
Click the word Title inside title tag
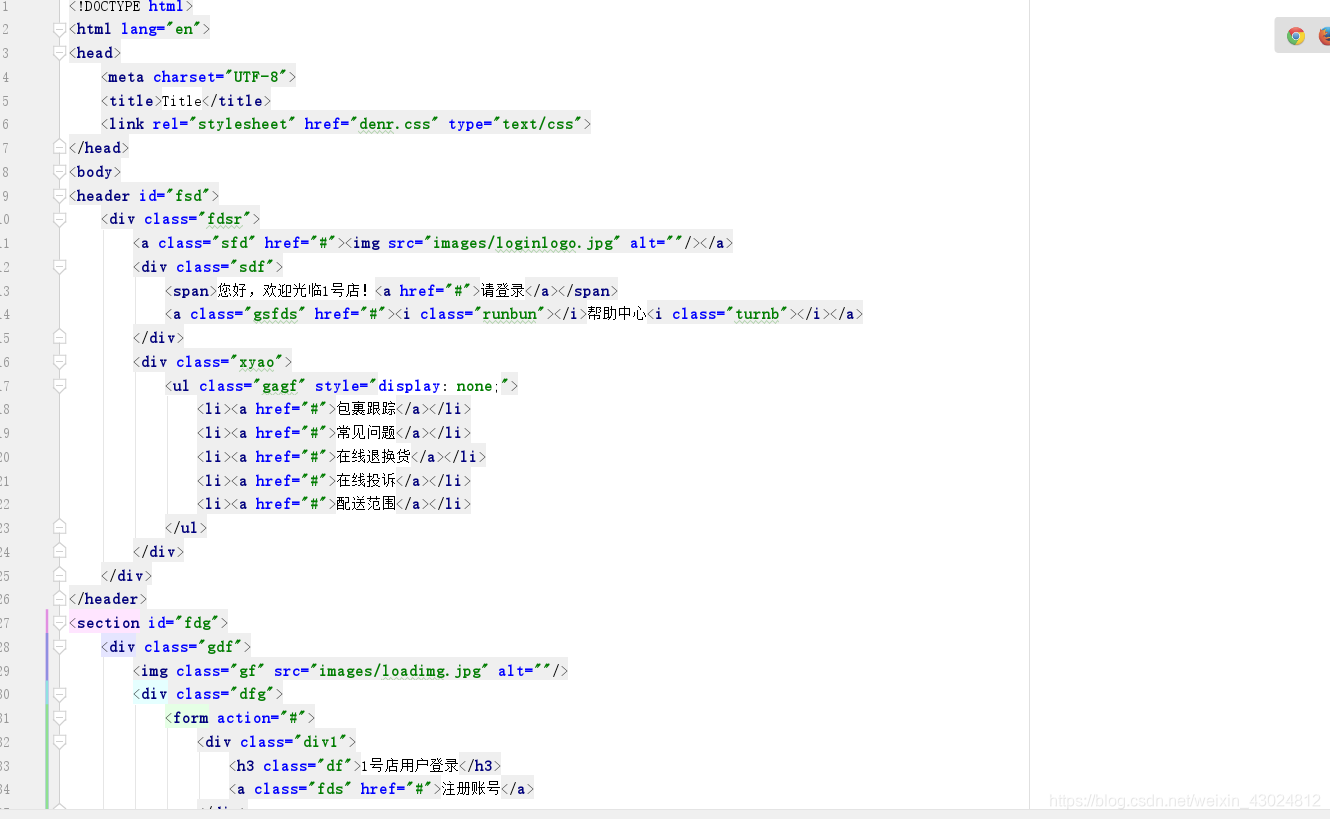click(182, 101)
